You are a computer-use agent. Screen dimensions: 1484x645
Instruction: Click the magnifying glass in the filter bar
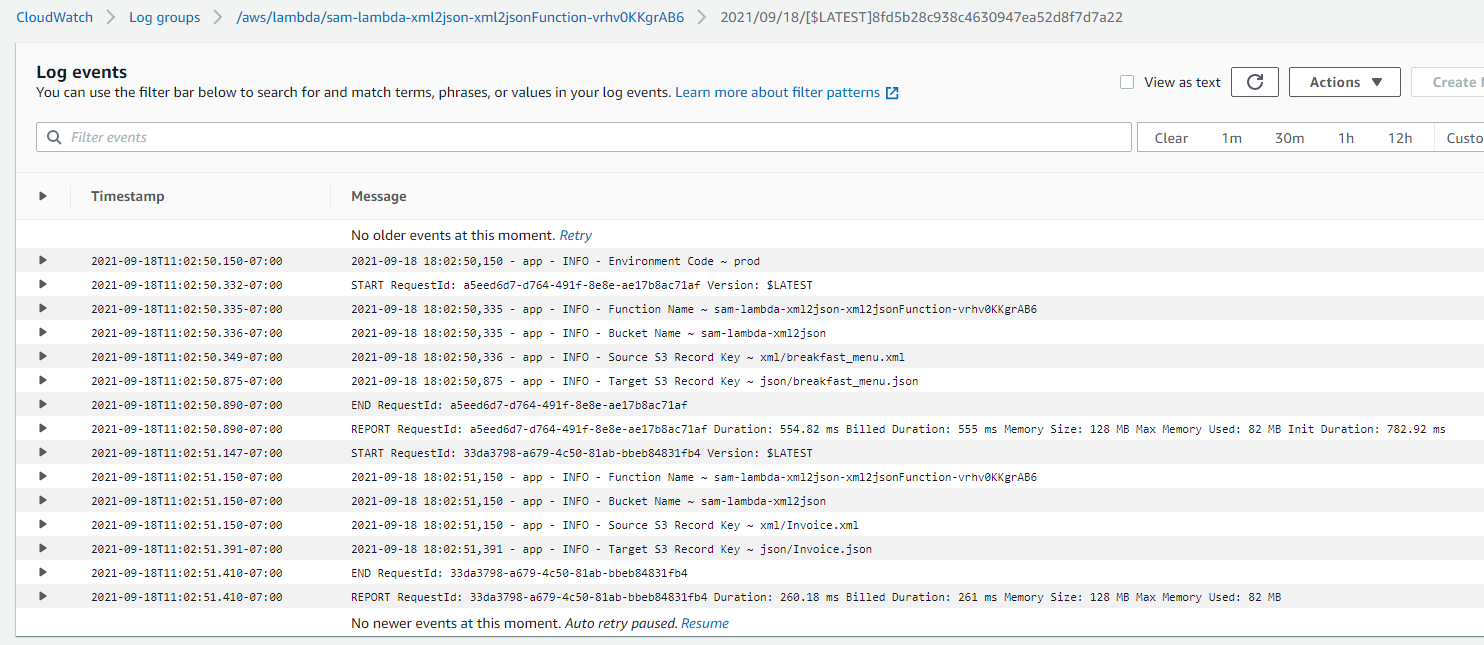[x=53, y=137]
